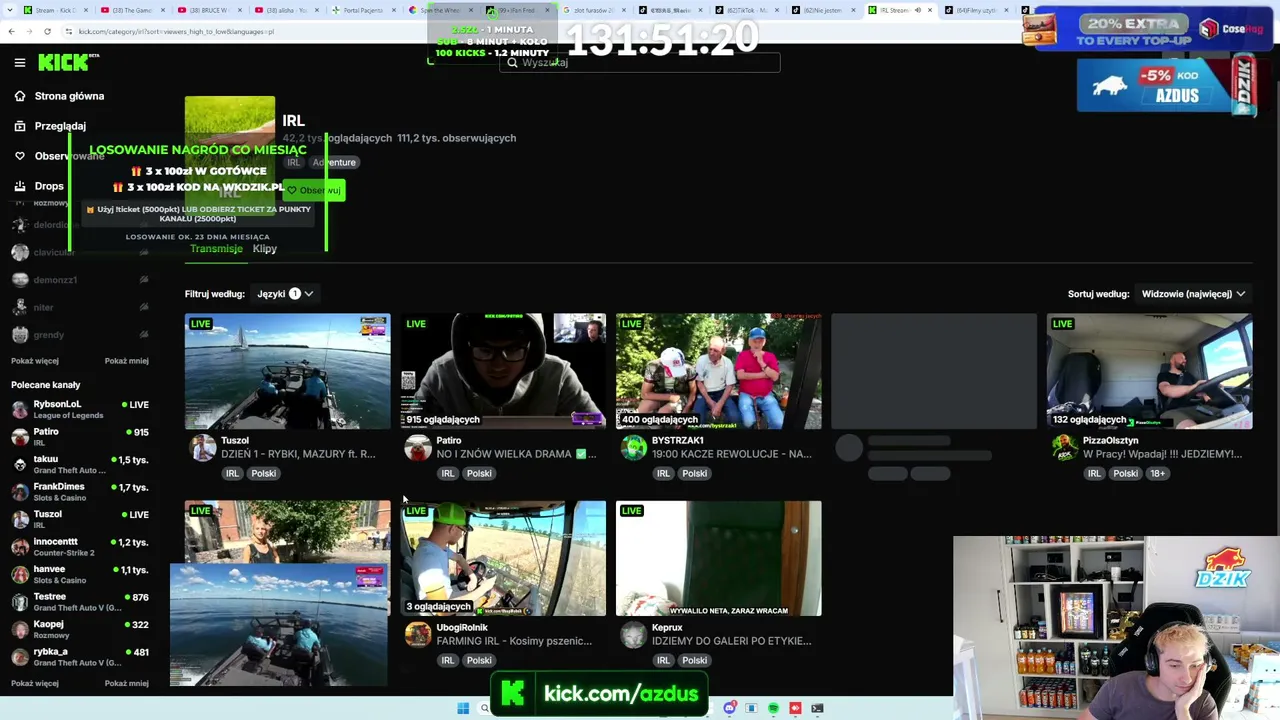
Task: Open stream title 'NO I ZNÓW WIELKA DRAMA'
Action: (x=516, y=454)
